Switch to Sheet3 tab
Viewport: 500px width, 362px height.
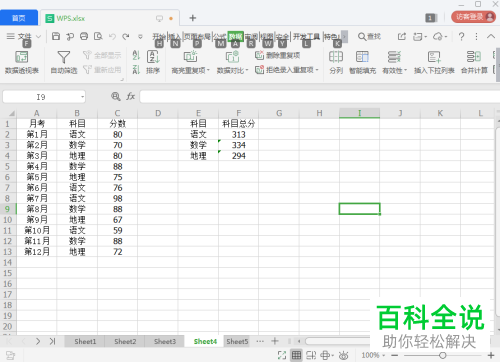(165, 341)
